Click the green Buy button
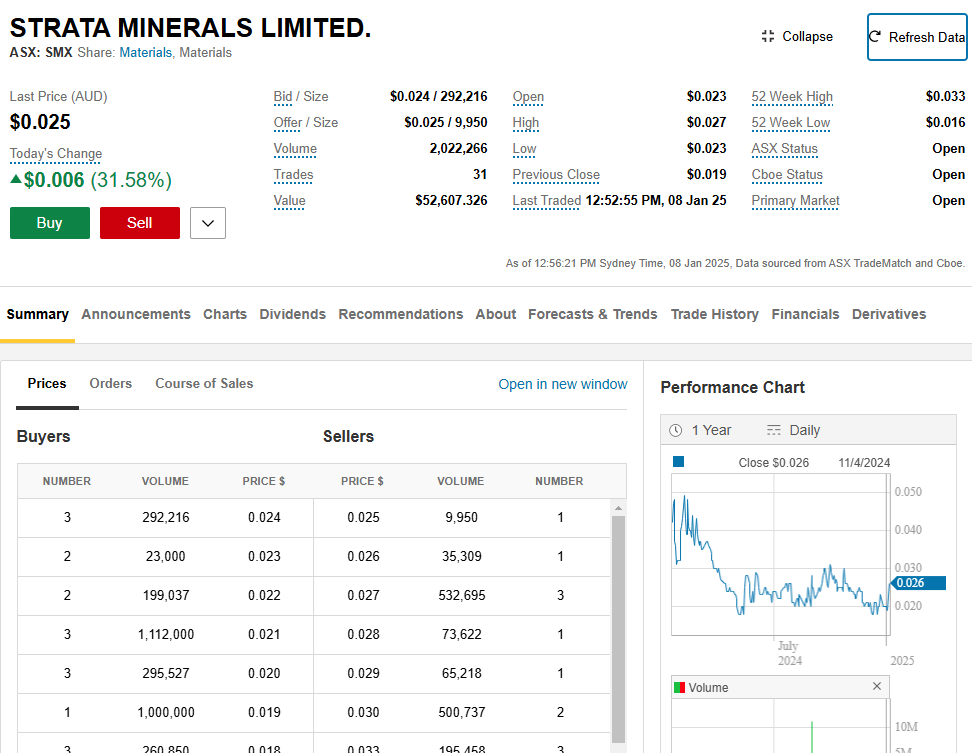The width and height of the screenshot is (972, 753). tap(50, 223)
